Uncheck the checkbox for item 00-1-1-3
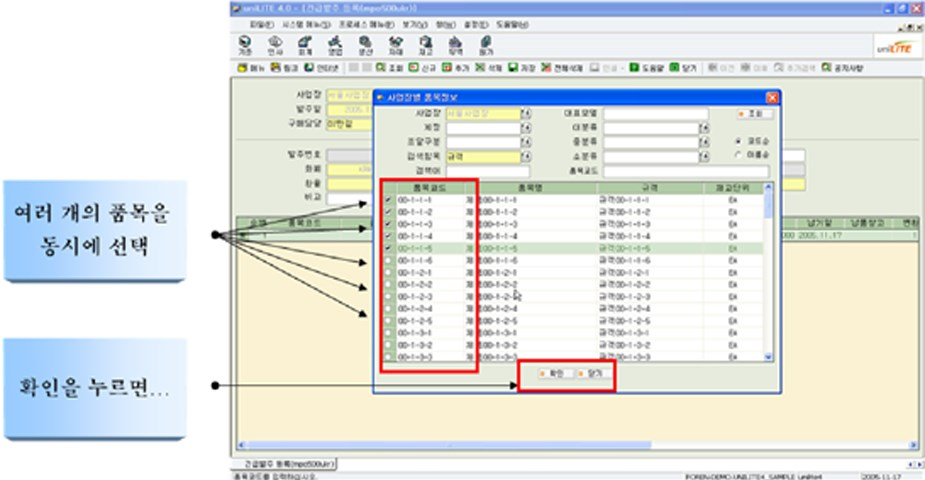 coord(388,224)
